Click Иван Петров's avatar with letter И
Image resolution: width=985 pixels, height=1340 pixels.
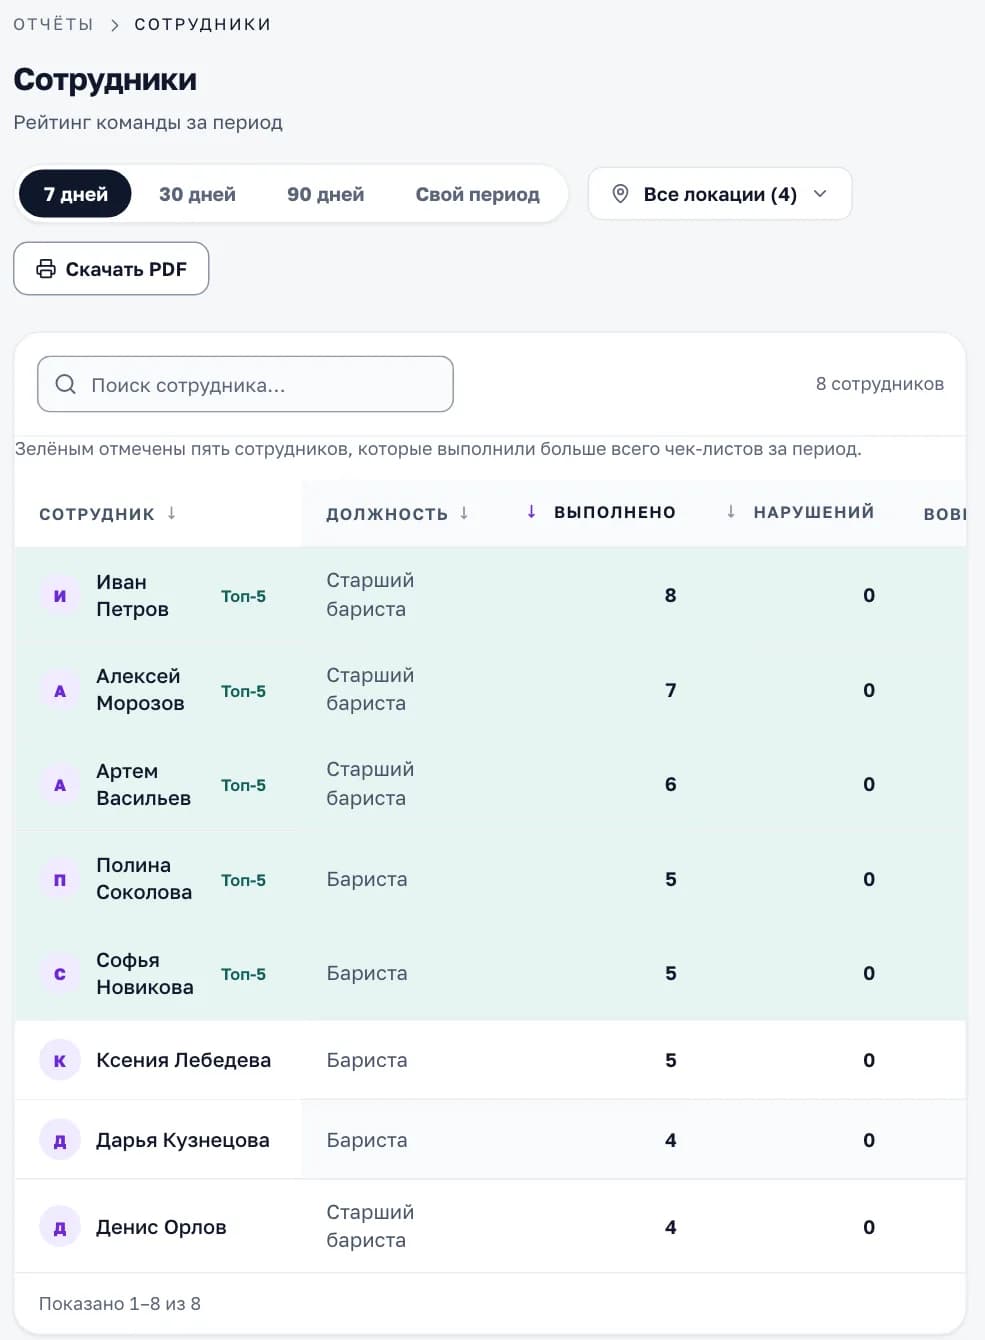click(x=60, y=596)
